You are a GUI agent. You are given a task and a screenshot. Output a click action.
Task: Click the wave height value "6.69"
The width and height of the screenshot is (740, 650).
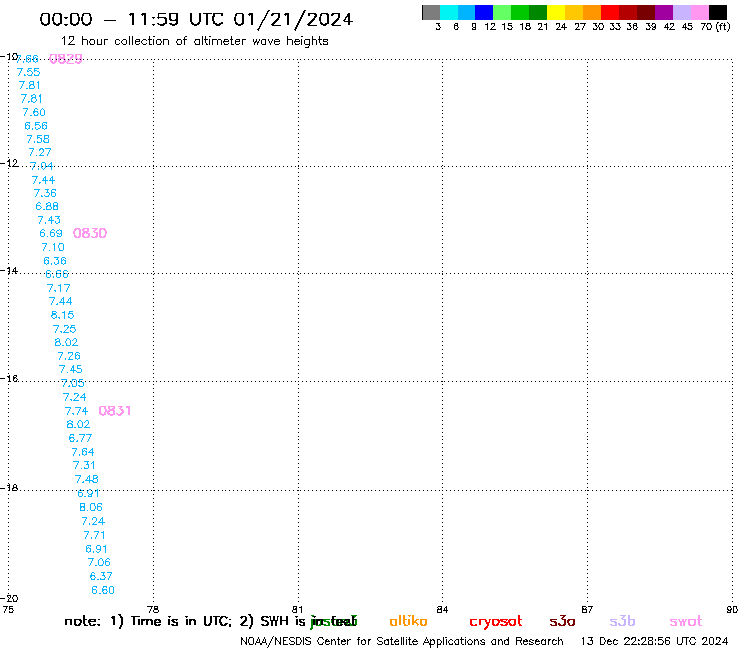coord(51,233)
